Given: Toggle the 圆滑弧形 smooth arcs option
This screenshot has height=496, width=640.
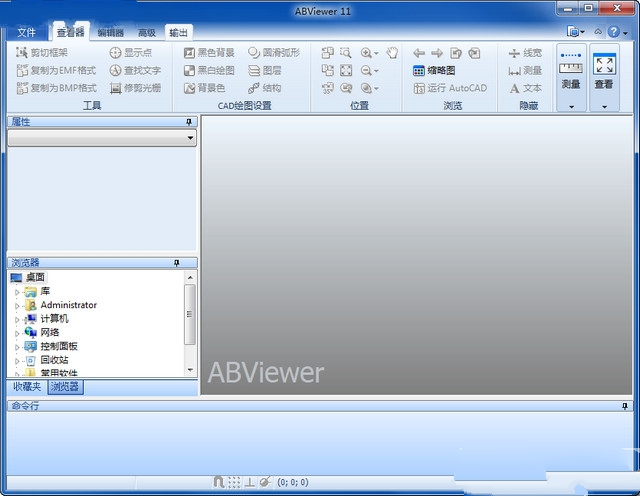Looking at the screenshot, I should click(274, 53).
